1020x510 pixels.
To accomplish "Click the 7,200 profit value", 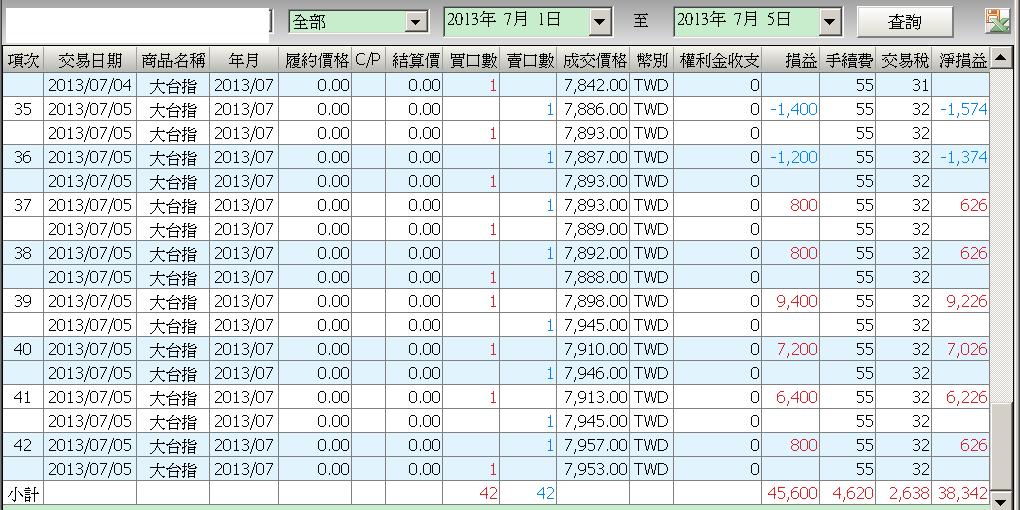I will click(797, 349).
